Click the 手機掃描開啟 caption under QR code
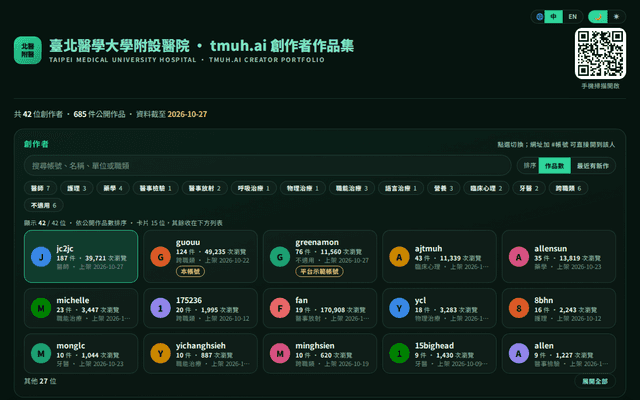The image size is (640, 400). (x=600, y=86)
